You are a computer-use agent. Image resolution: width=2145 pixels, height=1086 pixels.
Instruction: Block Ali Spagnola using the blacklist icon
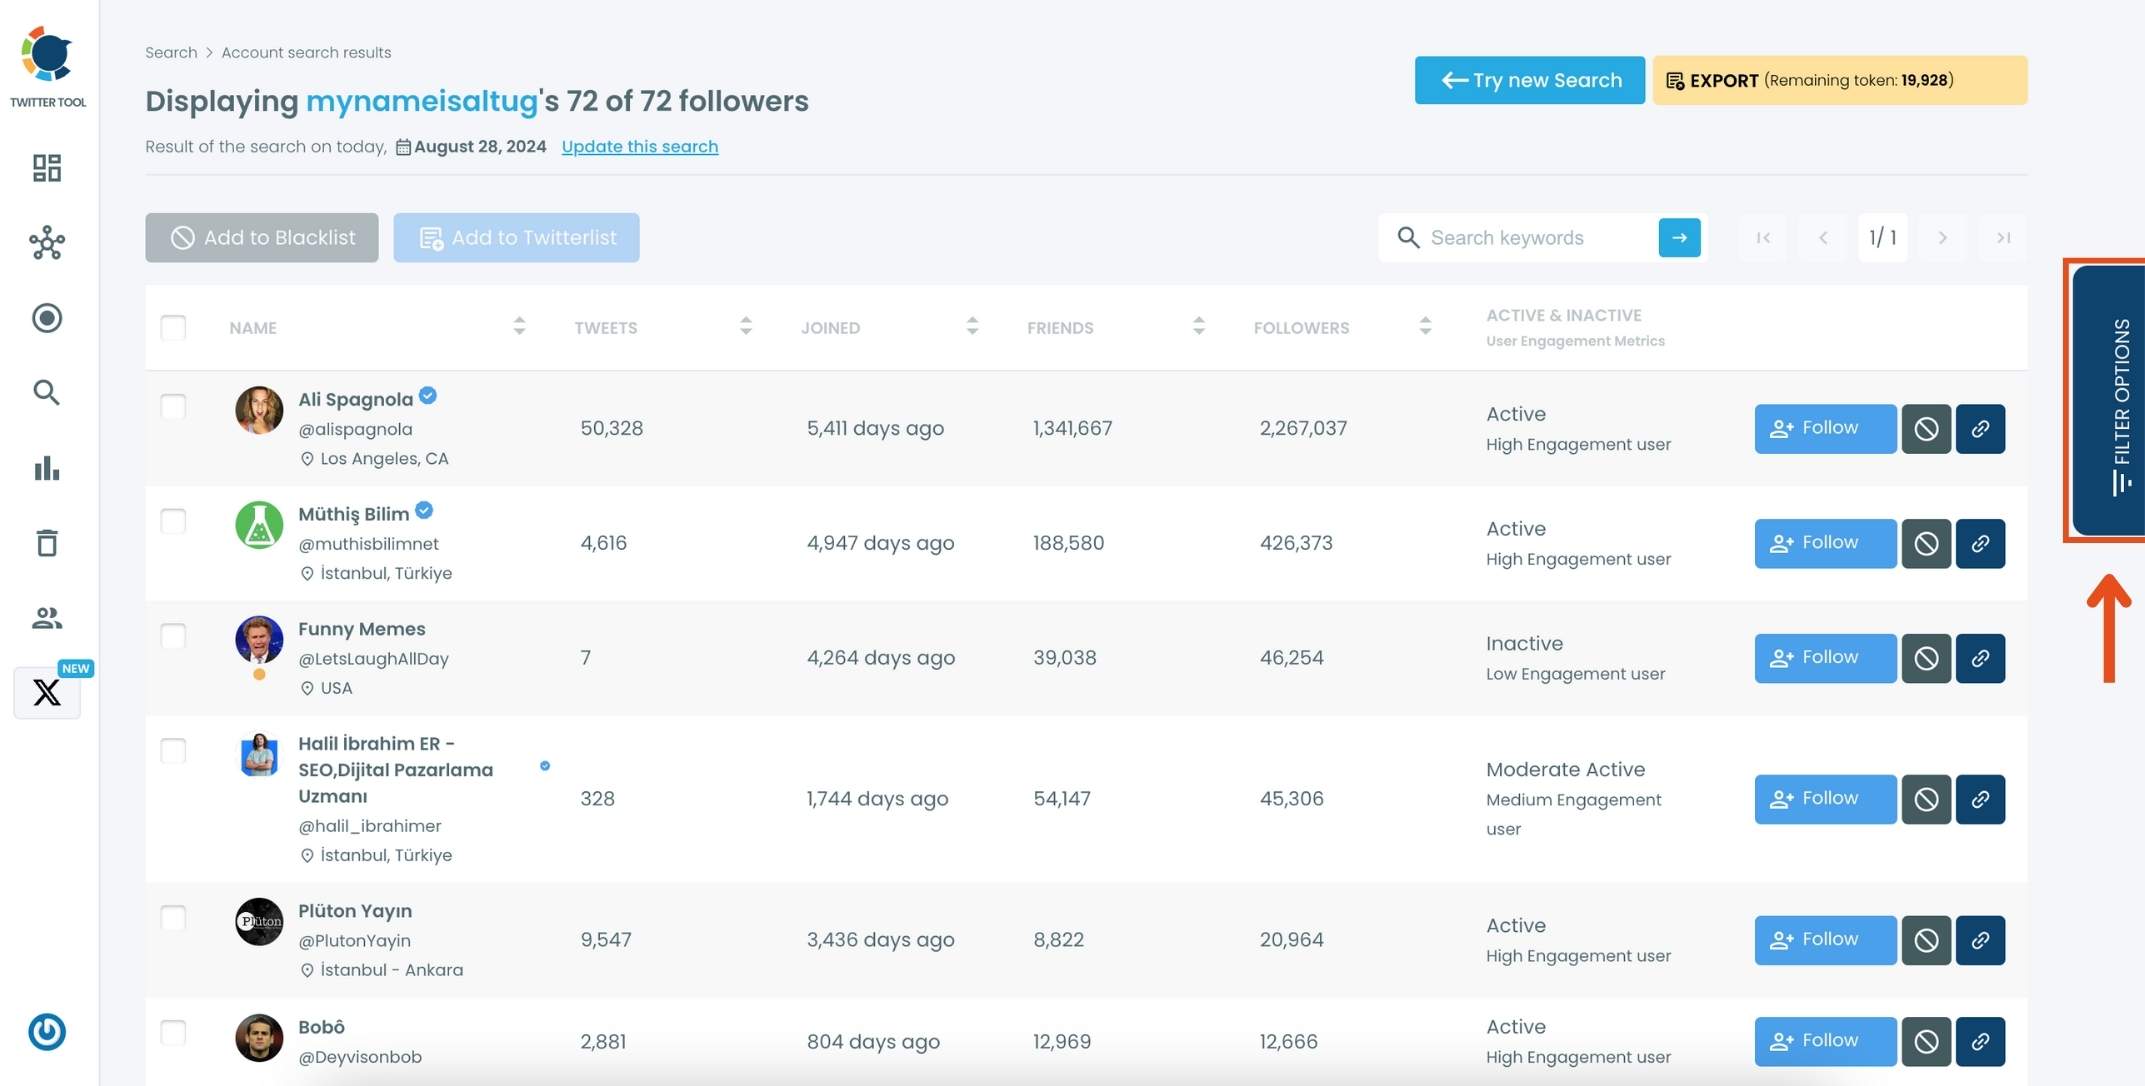click(1926, 428)
